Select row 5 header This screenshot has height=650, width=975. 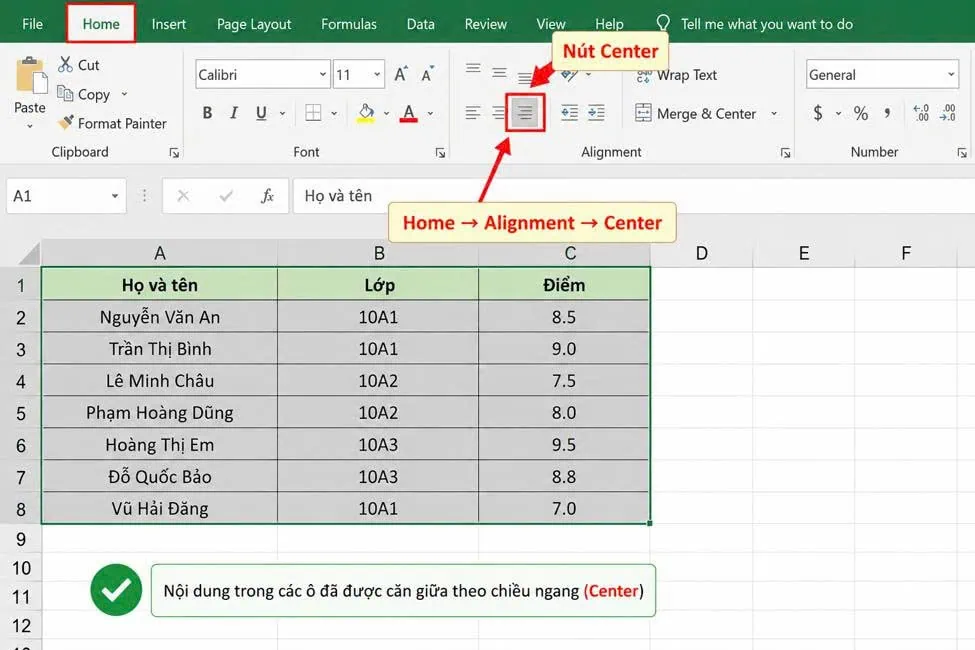point(21,413)
